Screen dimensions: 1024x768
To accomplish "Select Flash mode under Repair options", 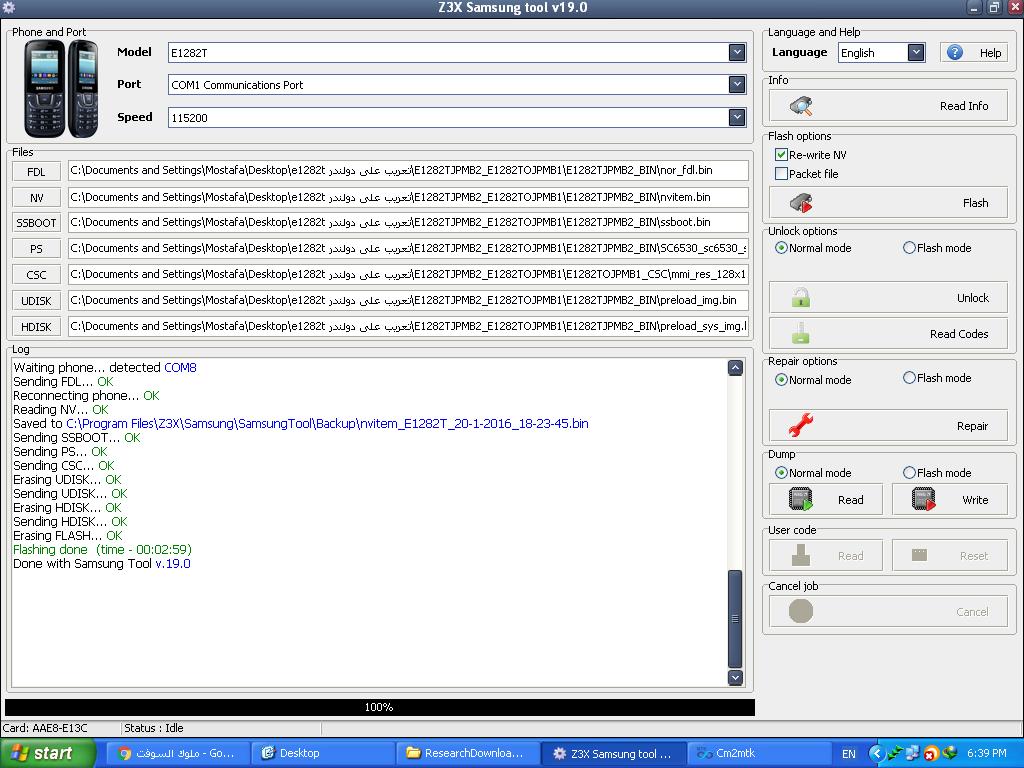I will pyautogui.click(x=909, y=378).
